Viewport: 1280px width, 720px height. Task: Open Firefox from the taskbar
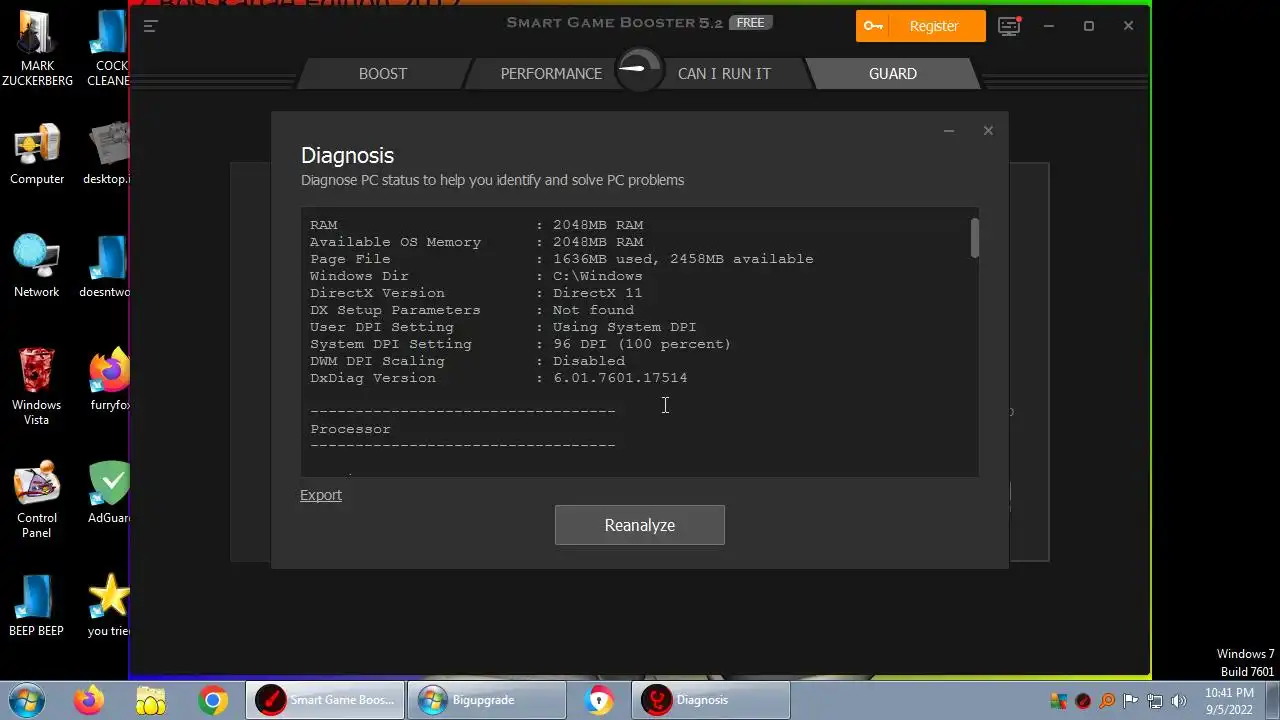pyautogui.click(x=89, y=700)
